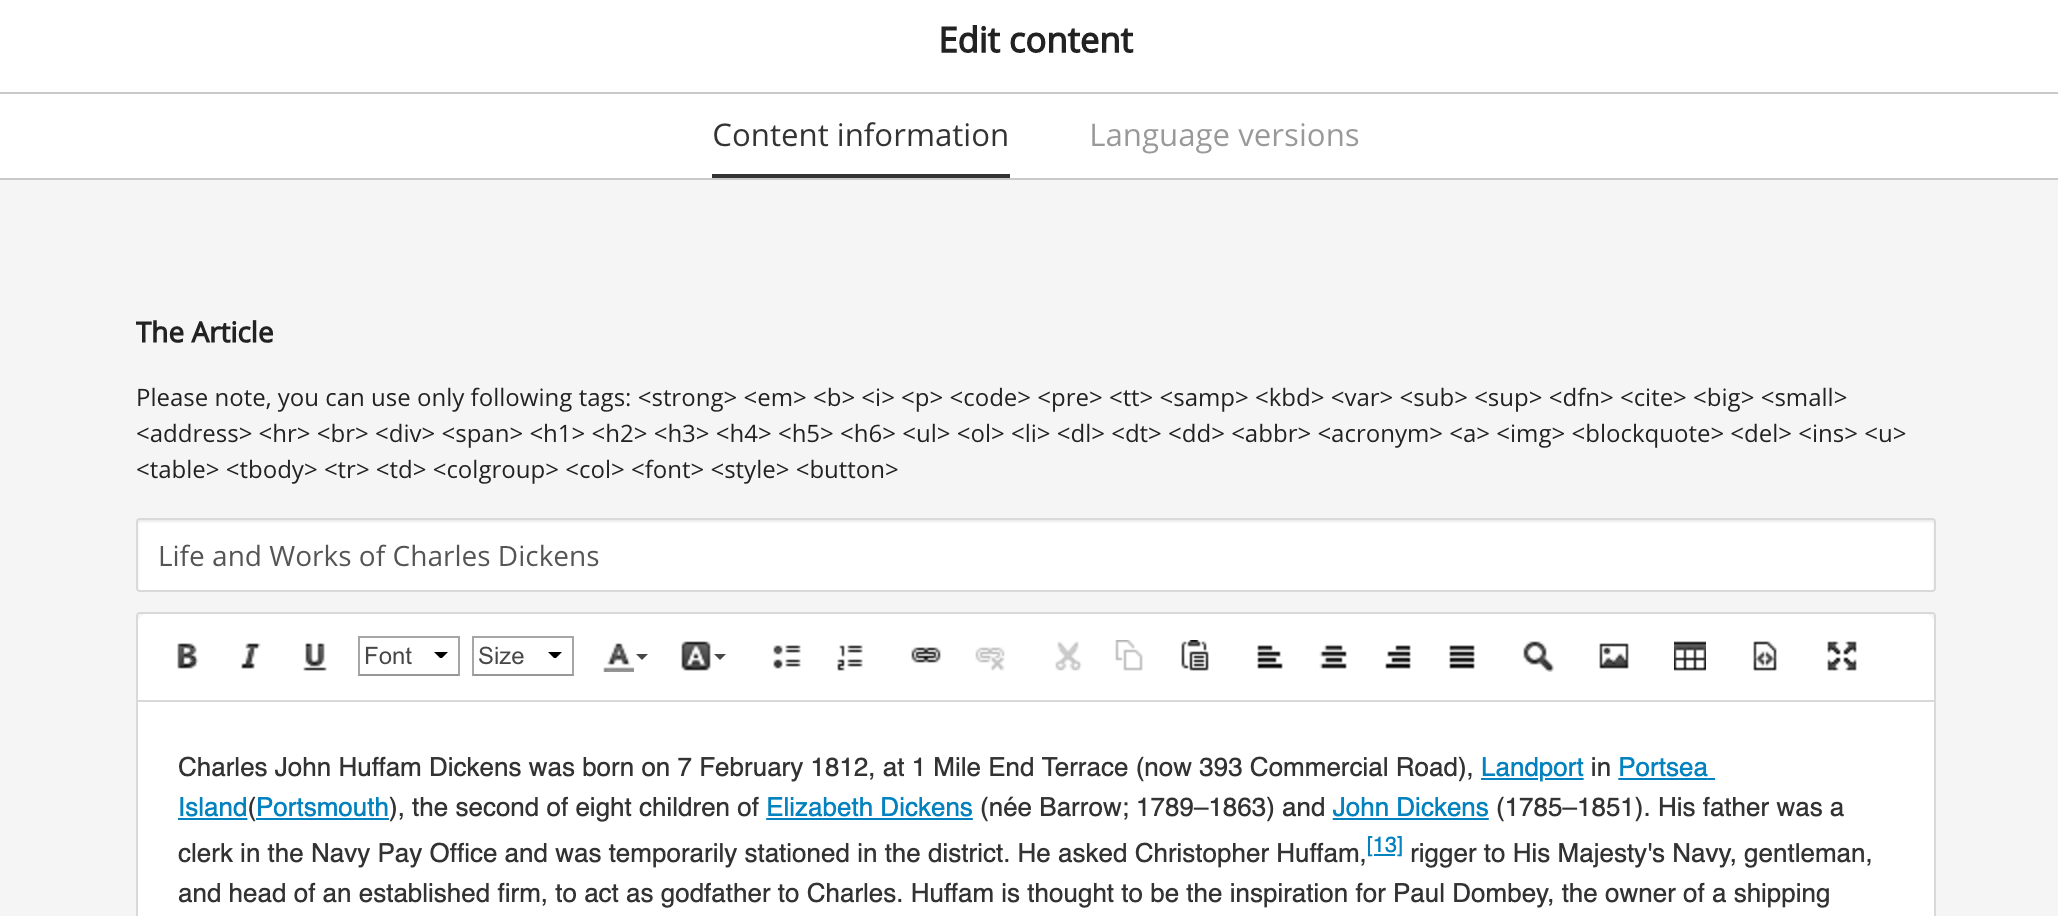Click the insert link icon
This screenshot has height=916, width=2058.
coord(926,656)
